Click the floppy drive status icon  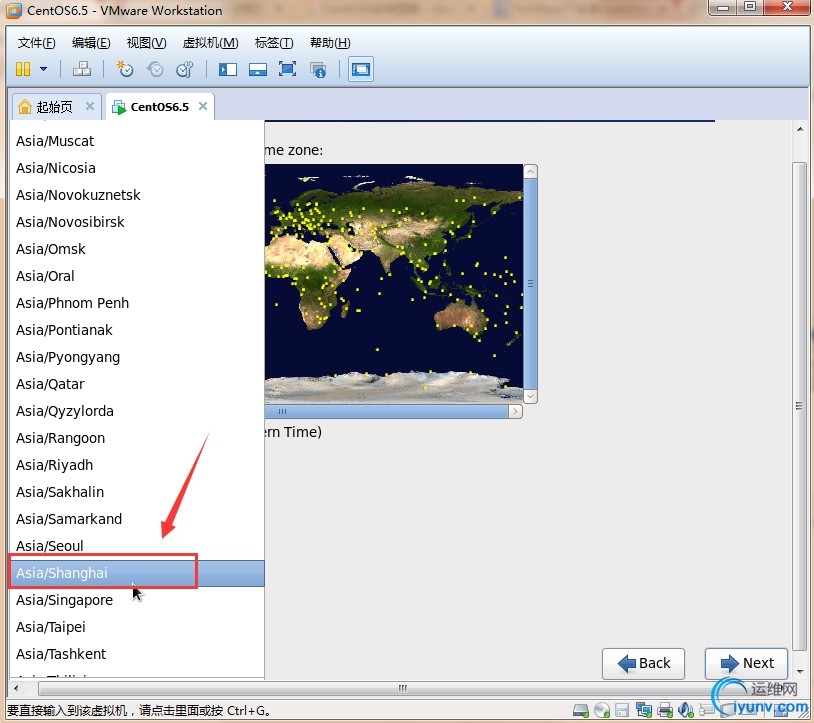[622, 710]
